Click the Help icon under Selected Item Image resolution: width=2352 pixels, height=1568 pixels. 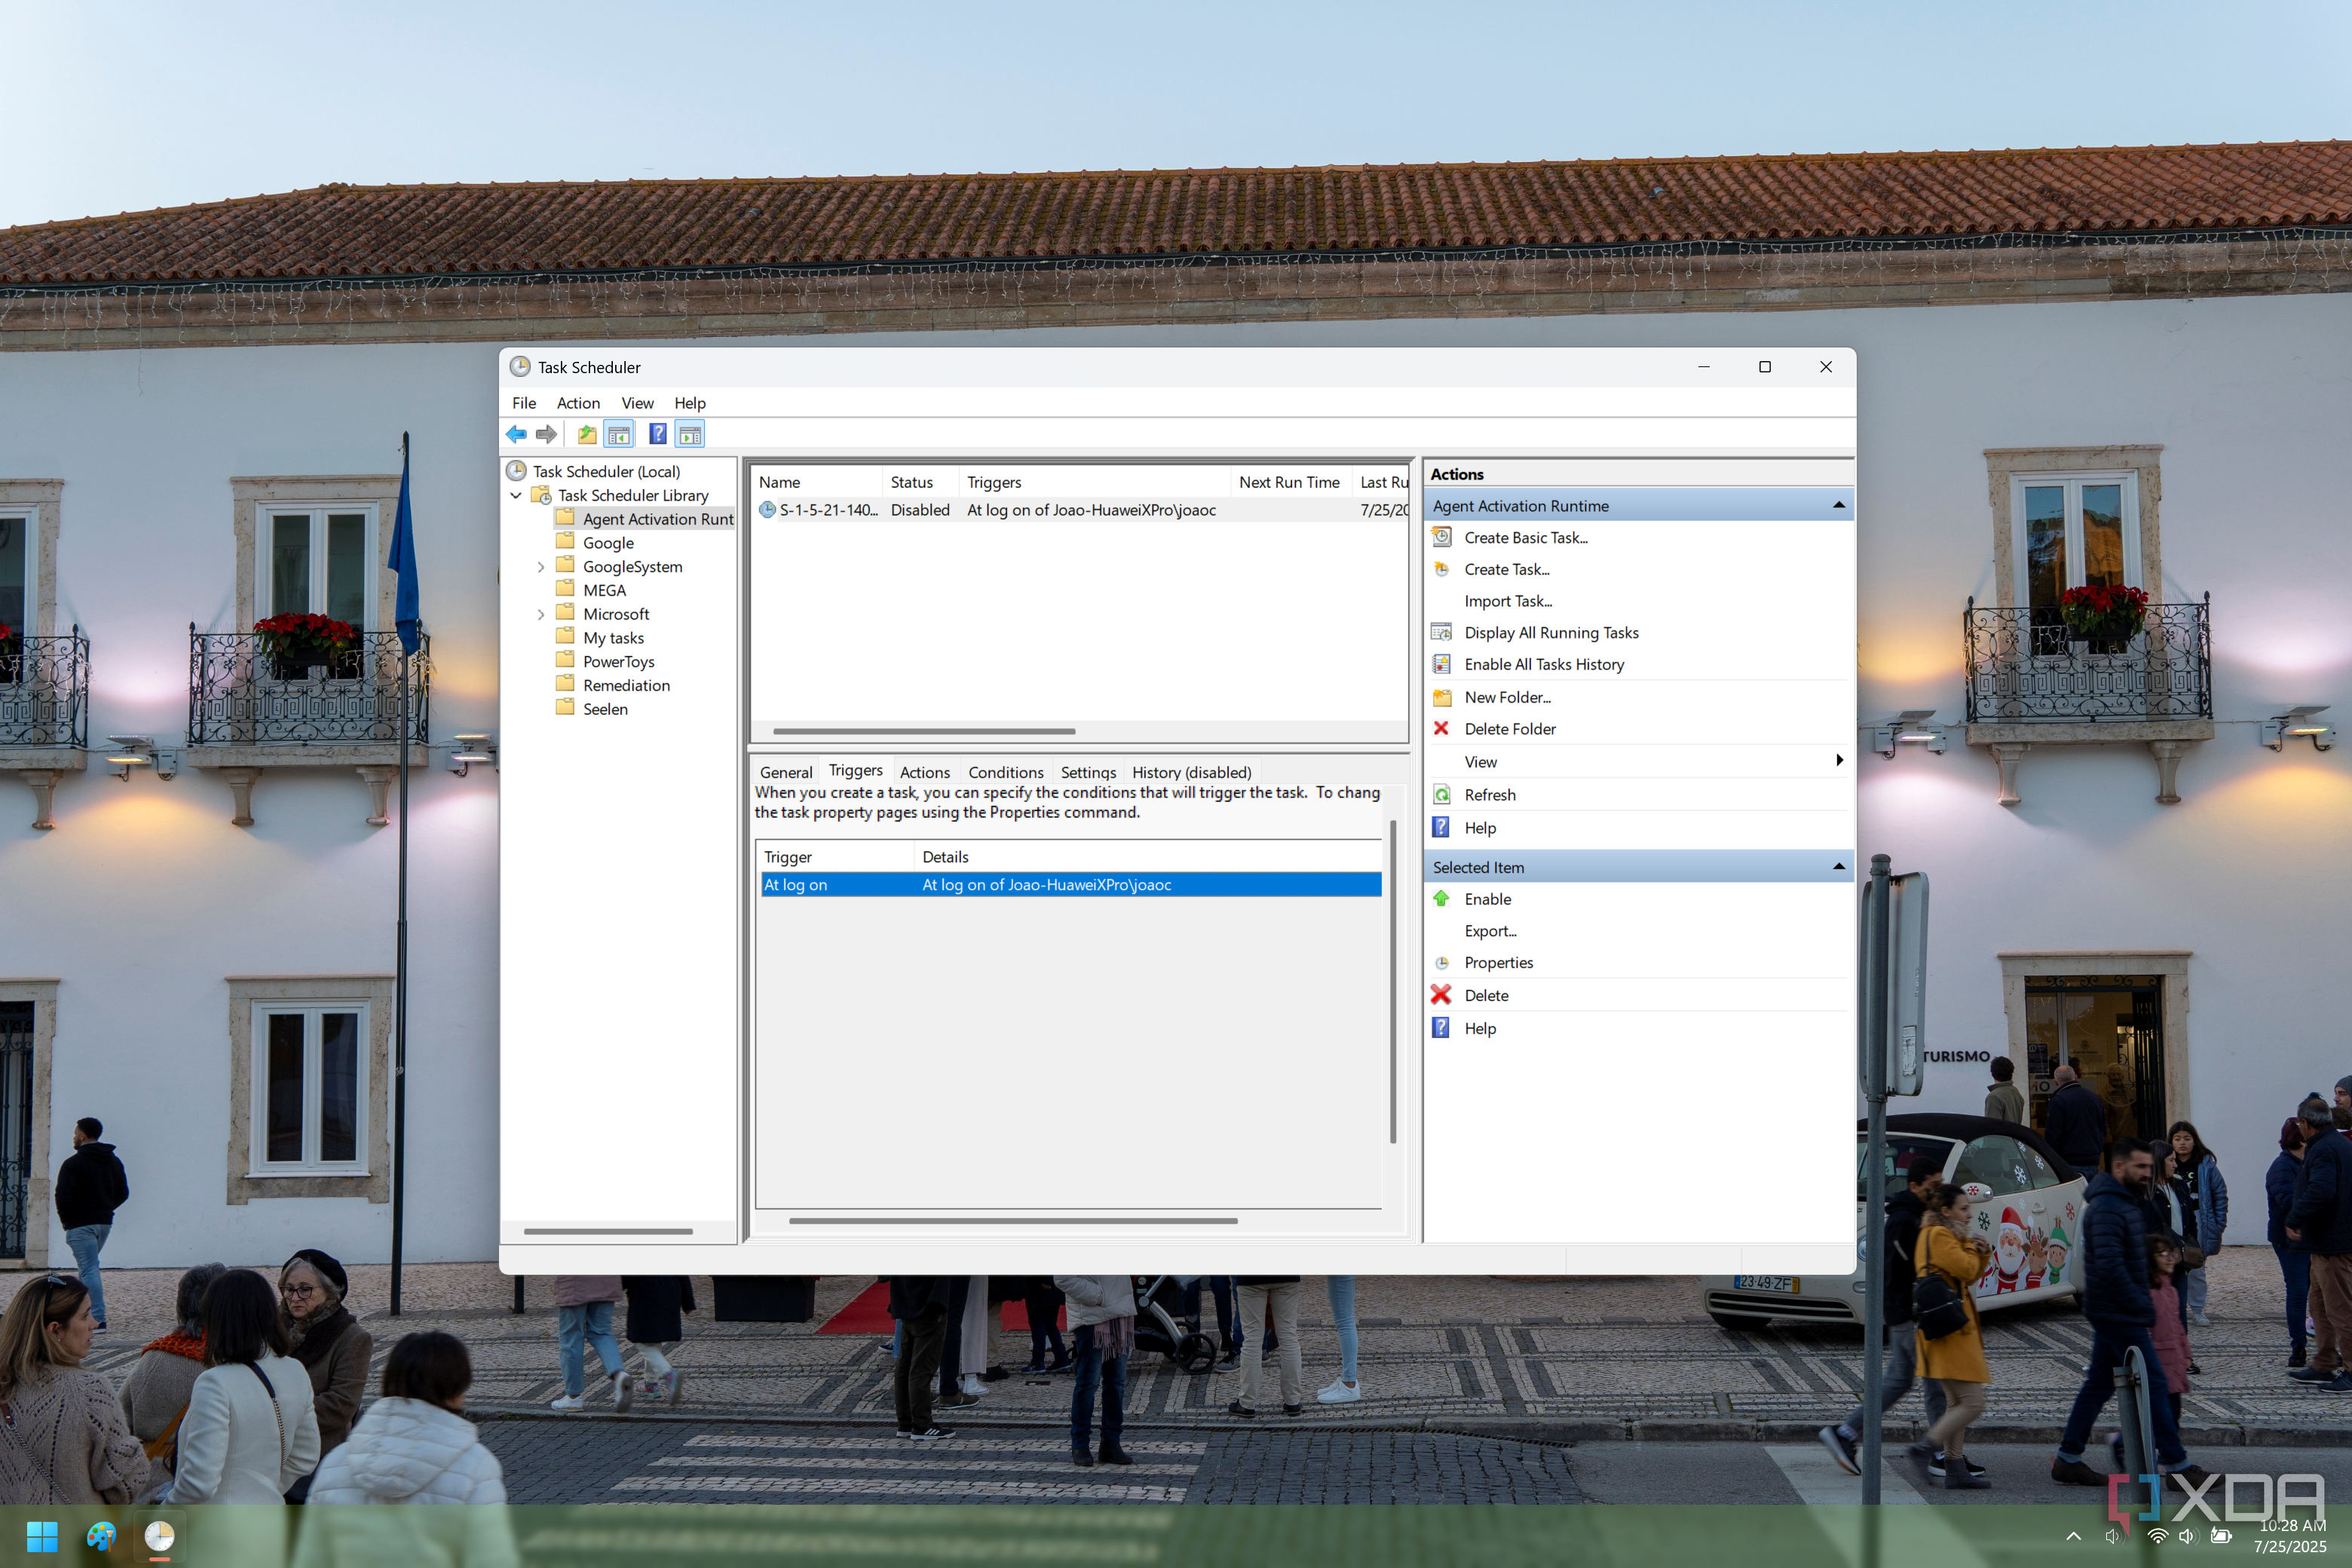(1441, 1028)
